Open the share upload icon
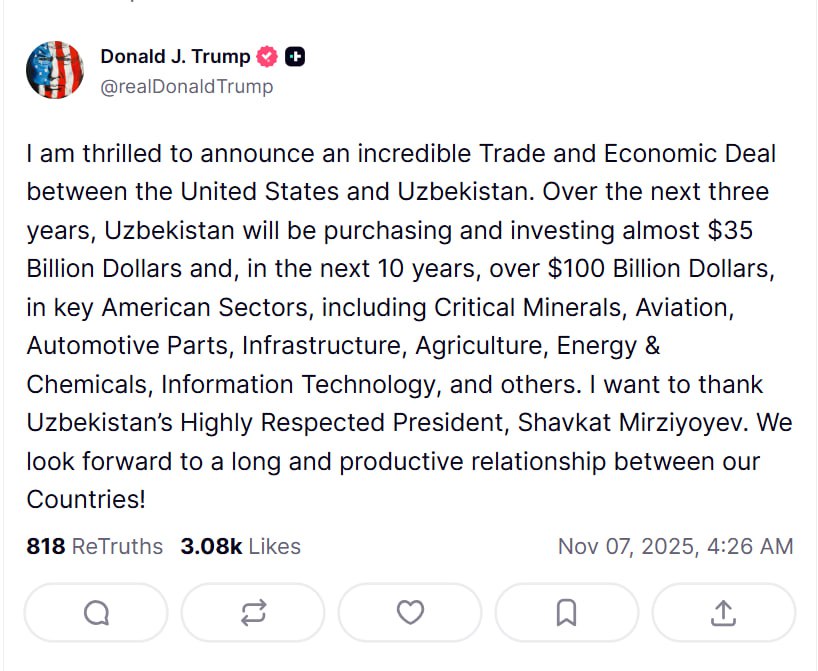Image resolution: width=818 pixels, height=671 pixels. coord(723,612)
